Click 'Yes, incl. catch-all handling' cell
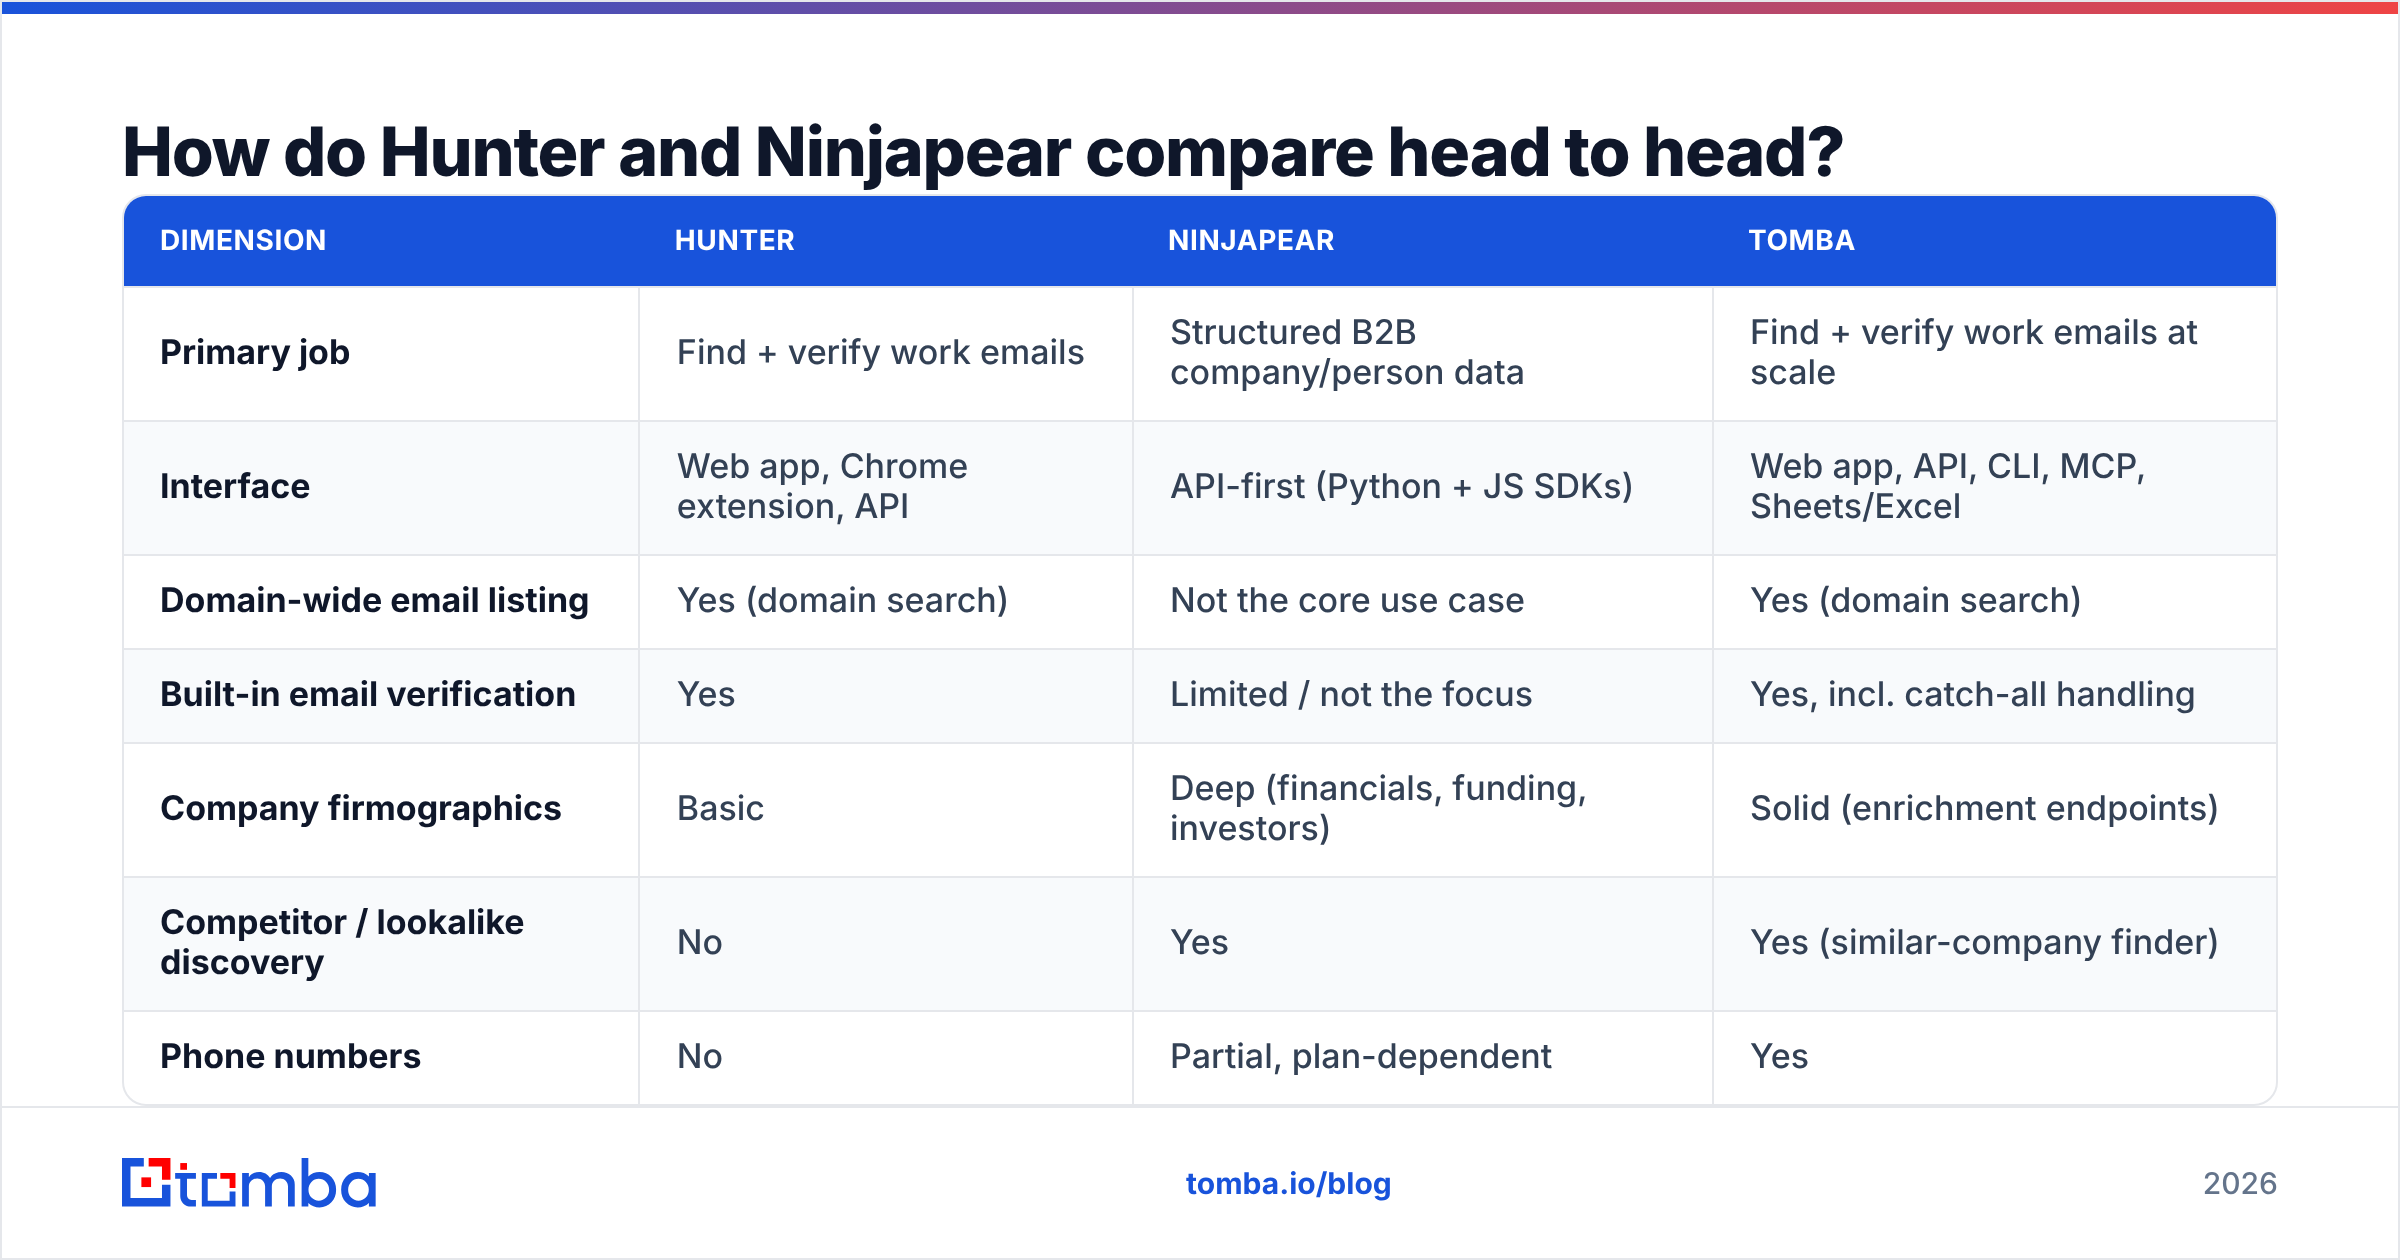Screen dimensions: 2400x1260 tap(1972, 695)
